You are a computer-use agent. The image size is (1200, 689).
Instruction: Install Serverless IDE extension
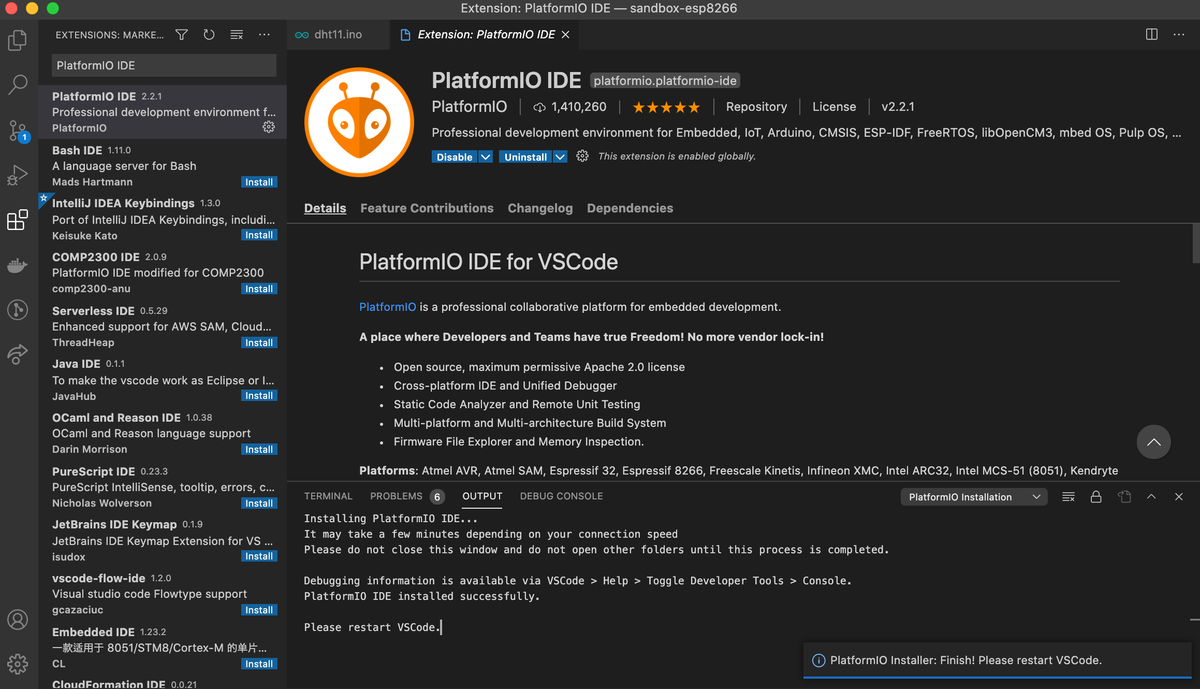pyautogui.click(x=259, y=342)
